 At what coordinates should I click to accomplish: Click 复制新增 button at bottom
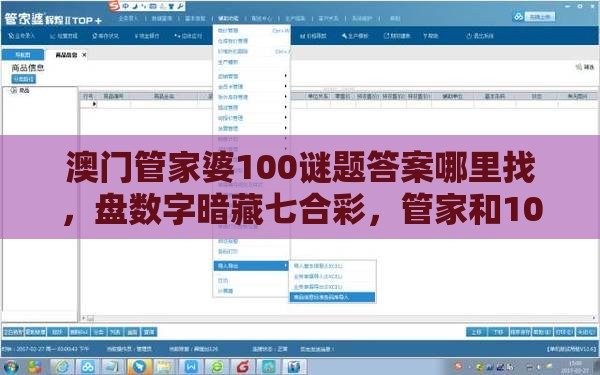(35, 332)
